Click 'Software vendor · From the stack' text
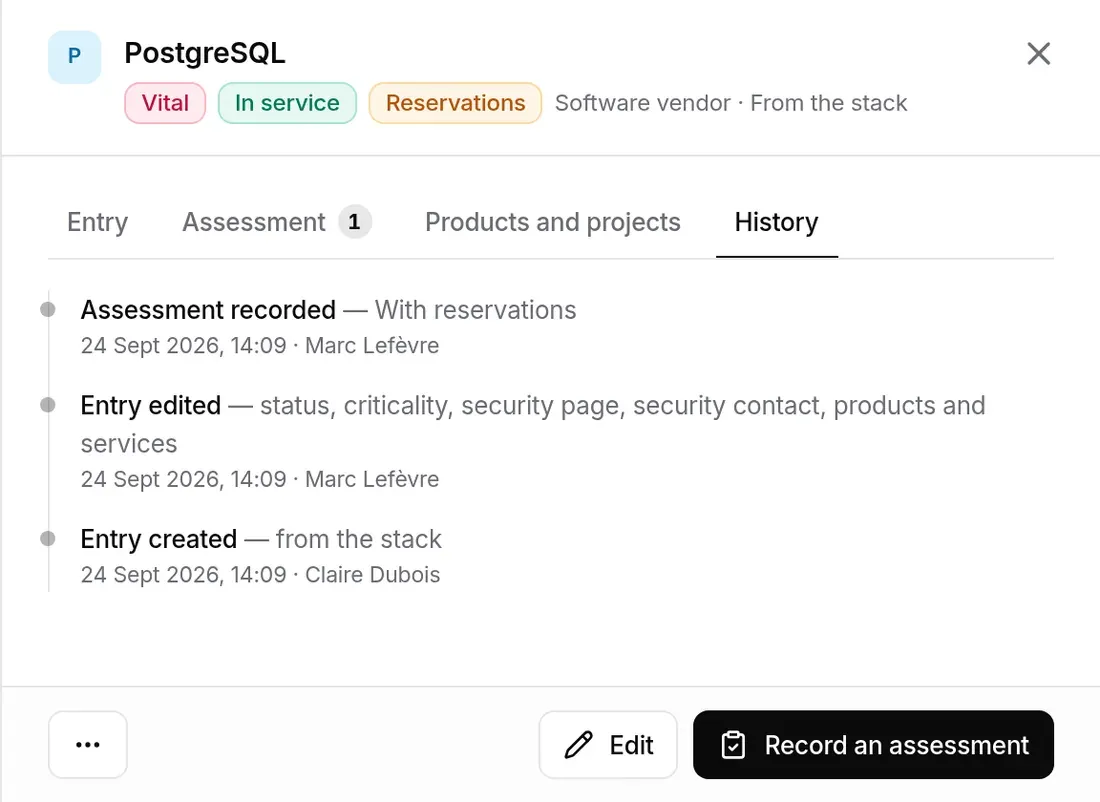The image size is (1100, 802). [731, 103]
